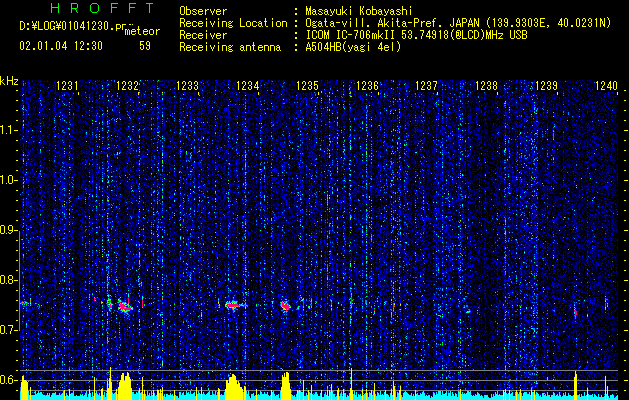Screen dimensions: 629x400
Task: Click the Observer label
Action: 203,11
